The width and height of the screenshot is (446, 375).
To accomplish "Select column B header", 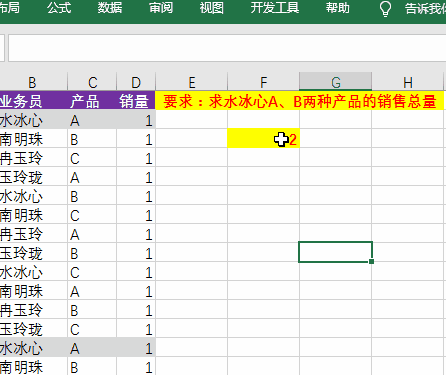I will coord(33,82).
